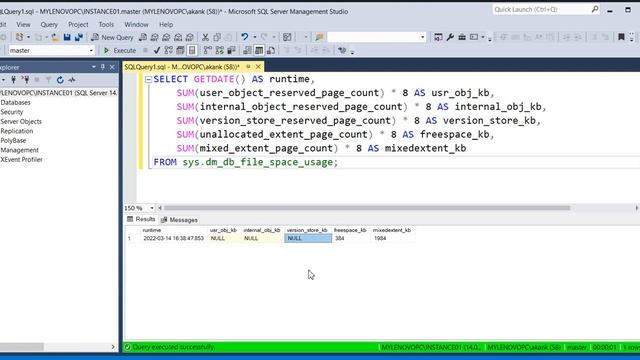This screenshot has width=640, height=360.
Task: Connect Object Explorer with plug icon
Action: pos(13,80)
